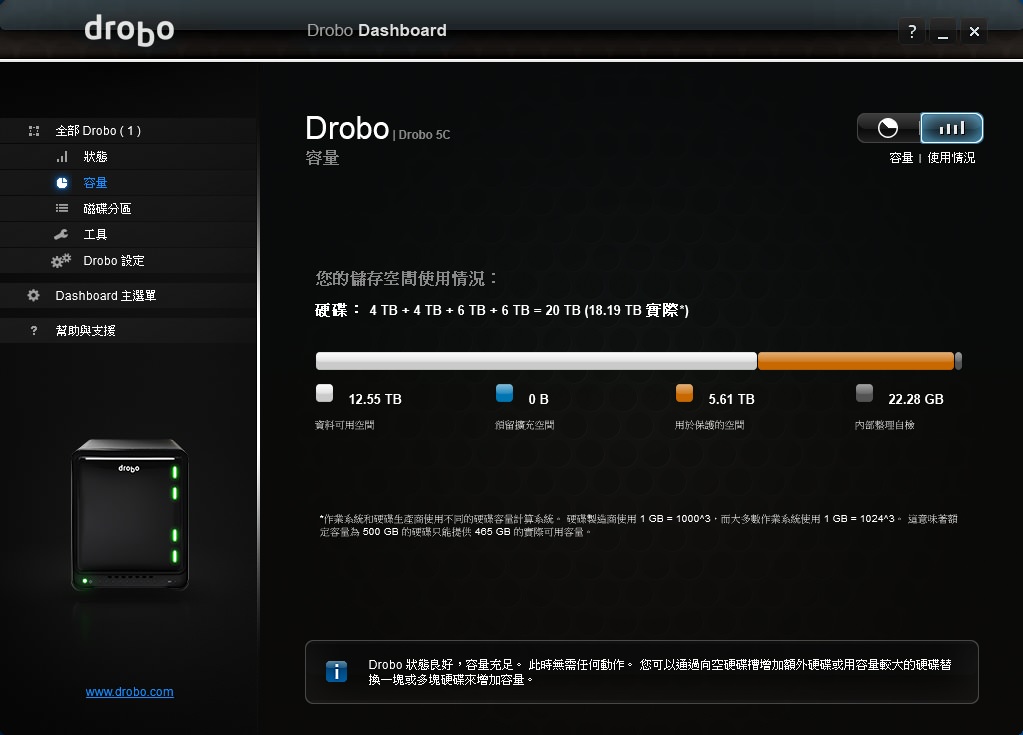The image size is (1023, 735).
Task: Open 全部 Drobo ( 1 ) in sidebar
Action: coord(129,131)
